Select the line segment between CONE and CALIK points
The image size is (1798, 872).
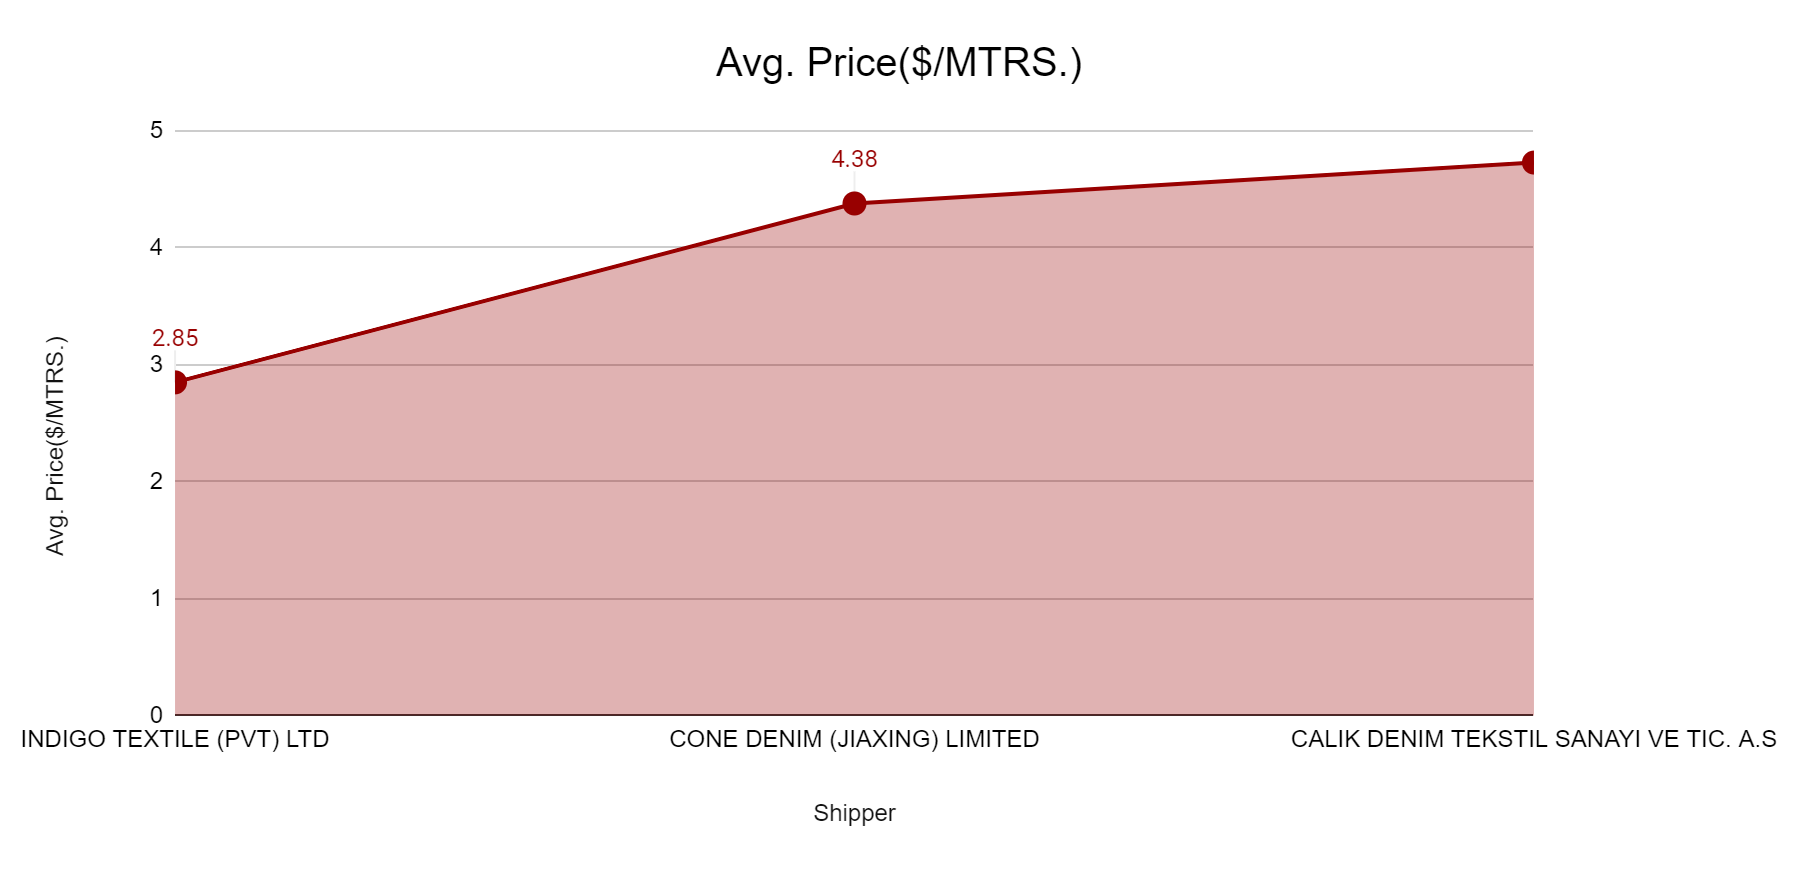pos(1193,183)
